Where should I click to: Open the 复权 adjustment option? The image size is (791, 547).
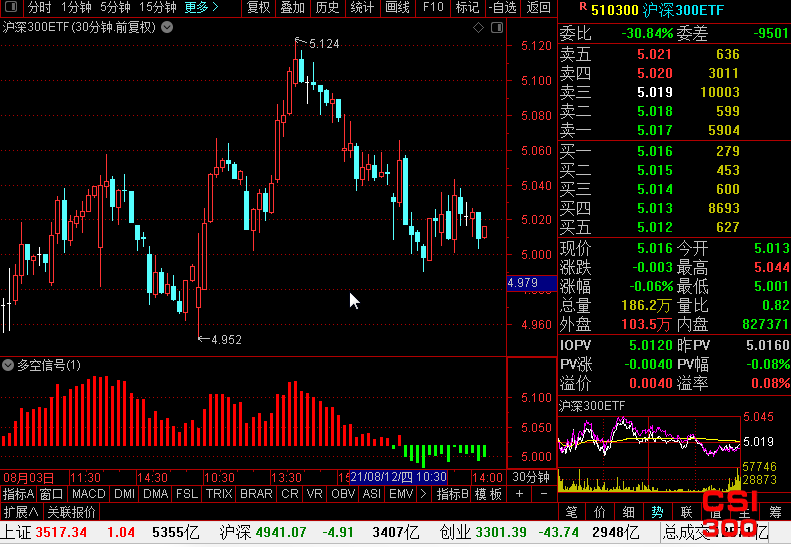[x=258, y=8]
